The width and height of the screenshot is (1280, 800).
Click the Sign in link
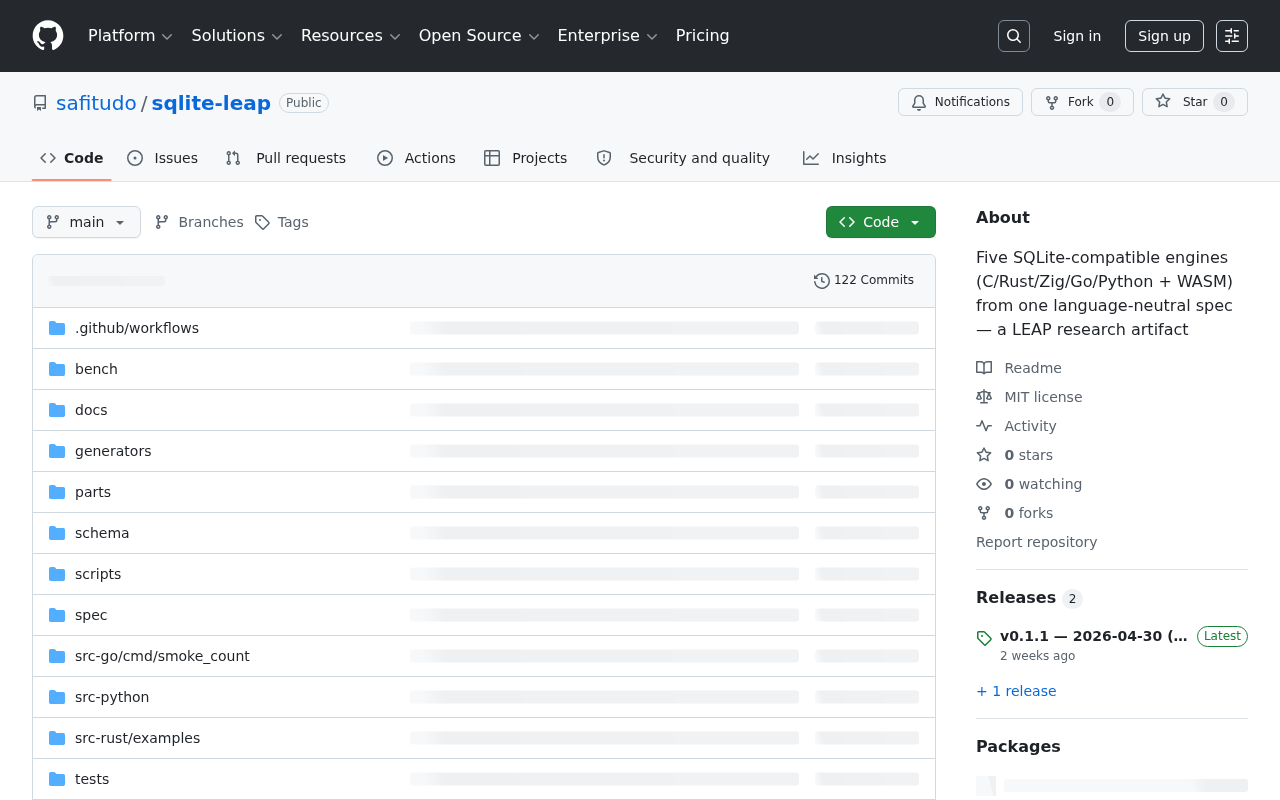(1077, 36)
